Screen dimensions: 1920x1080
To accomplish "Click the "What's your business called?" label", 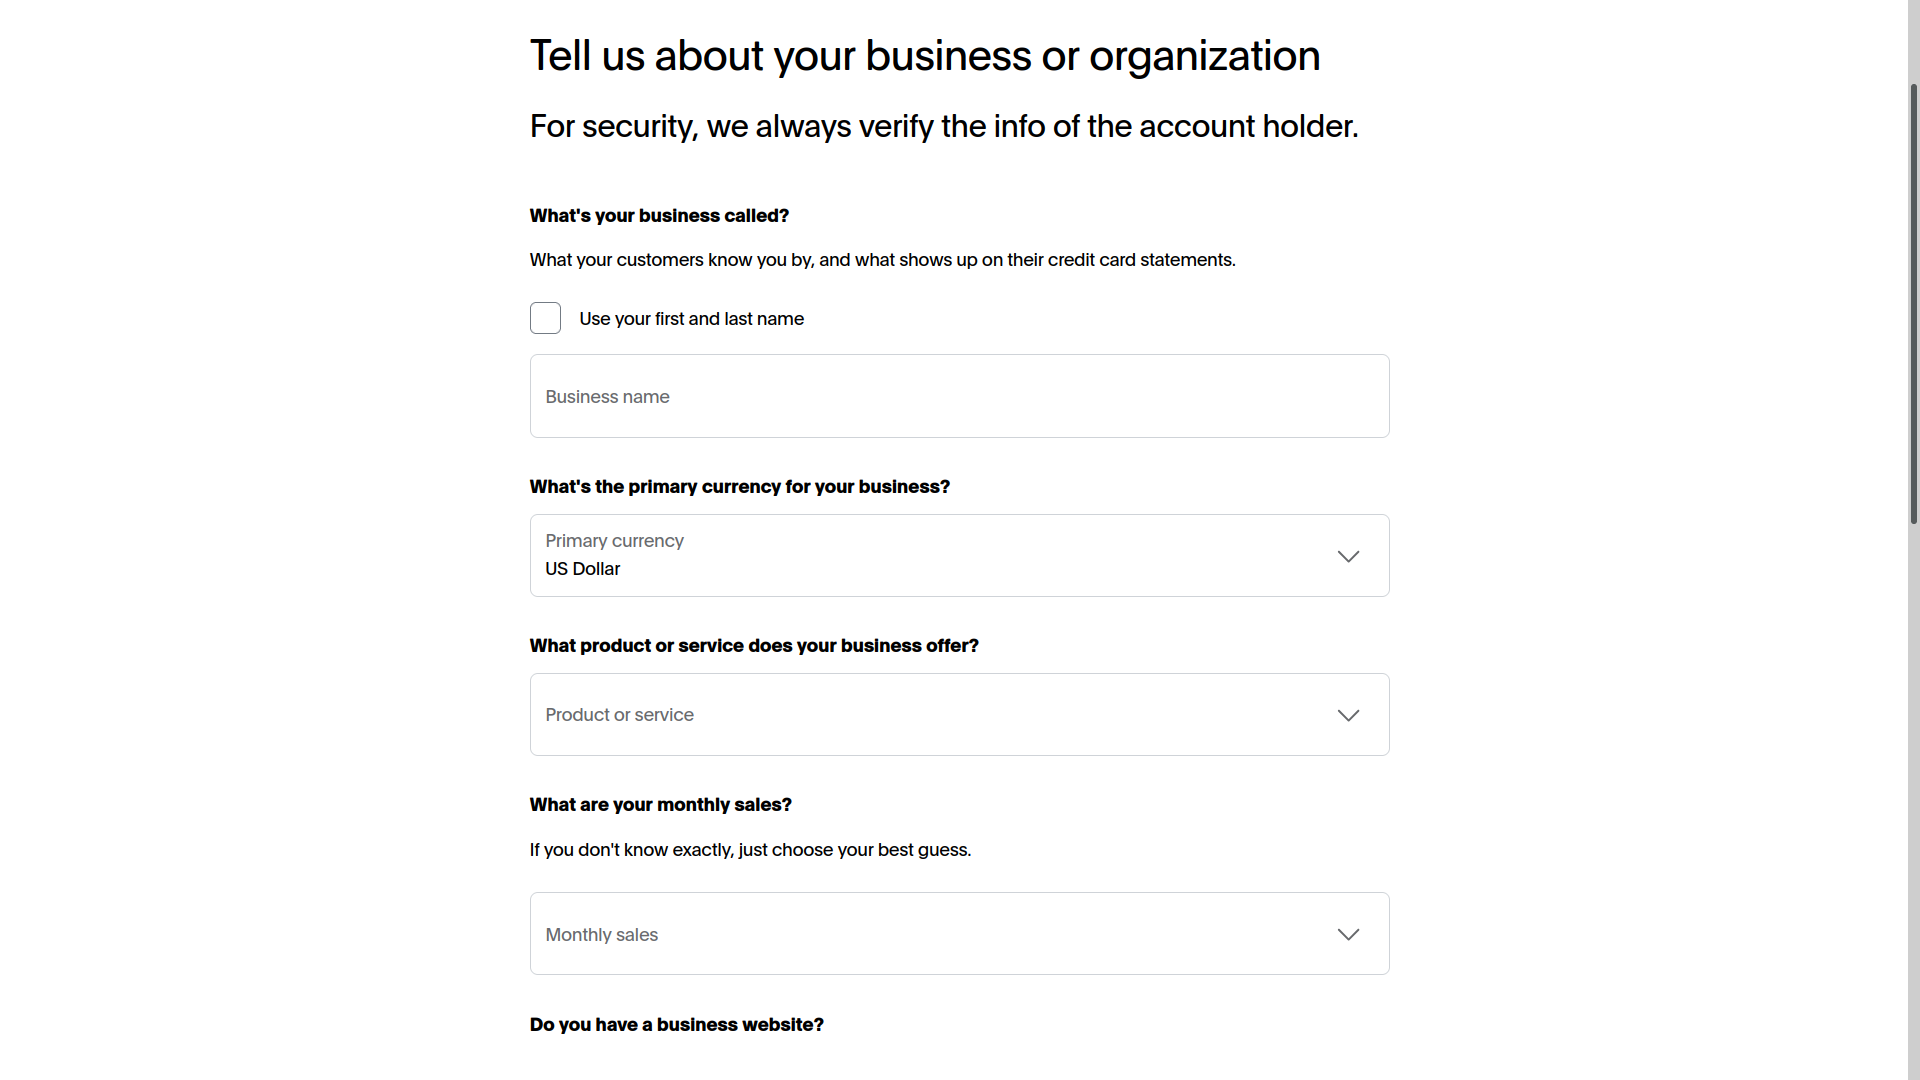I will pyautogui.click(x=659, y=216).
